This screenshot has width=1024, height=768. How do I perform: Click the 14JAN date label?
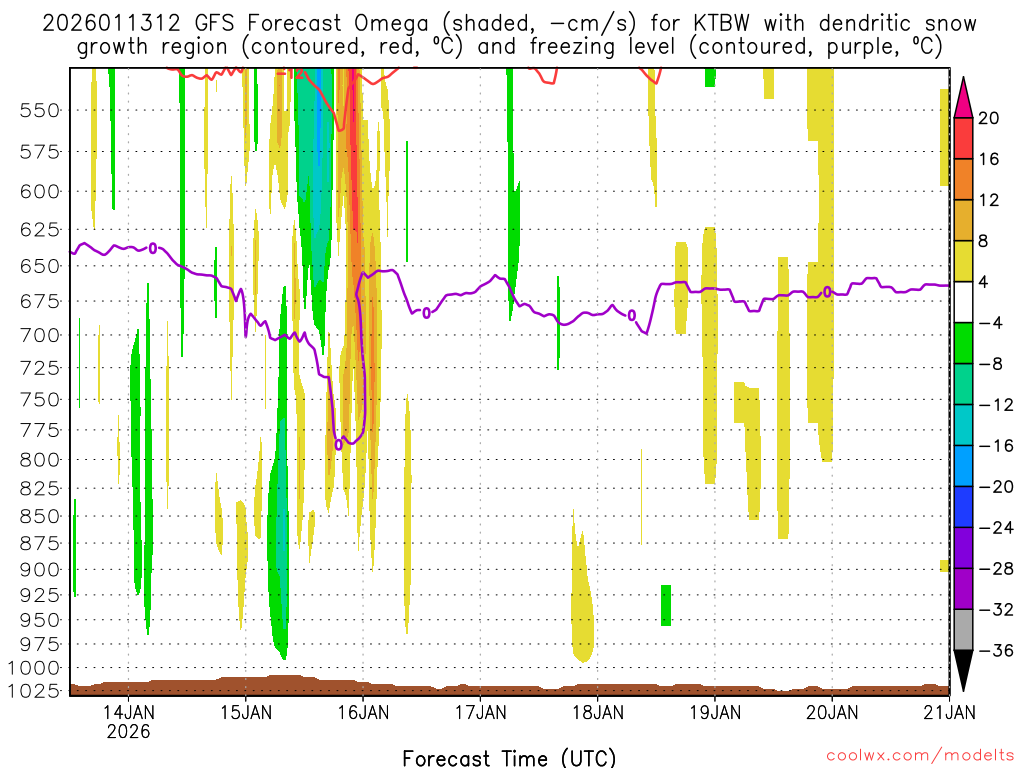[x=129, y=712]
